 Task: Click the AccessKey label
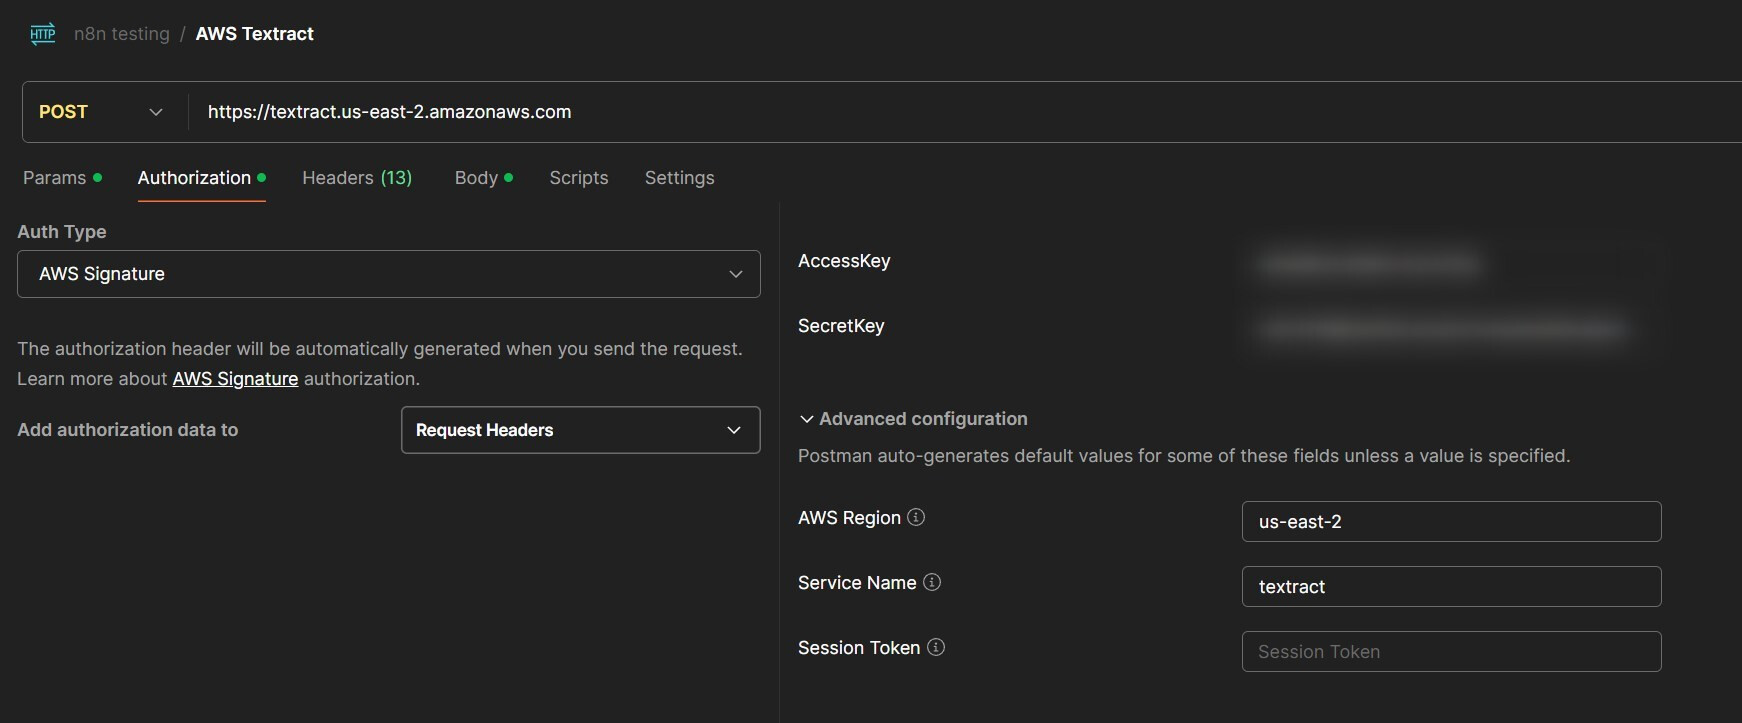coord(844,261)
